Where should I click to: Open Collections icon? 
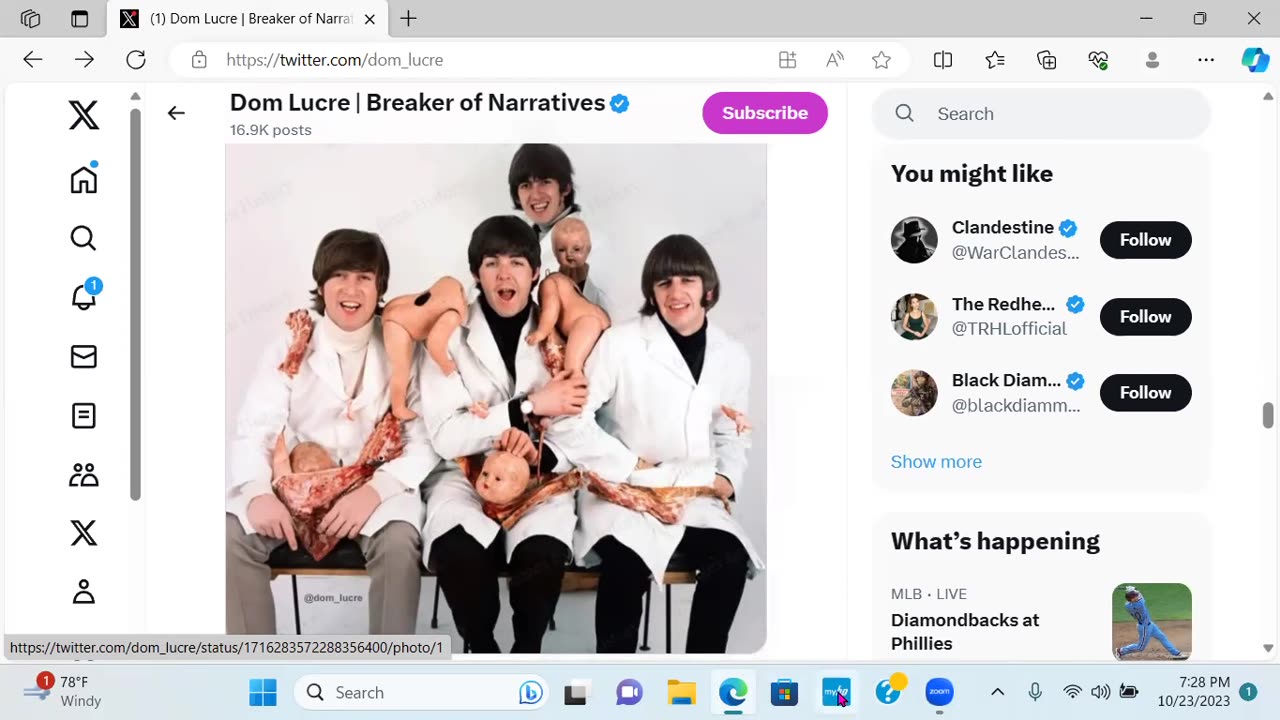point(1047,60)
